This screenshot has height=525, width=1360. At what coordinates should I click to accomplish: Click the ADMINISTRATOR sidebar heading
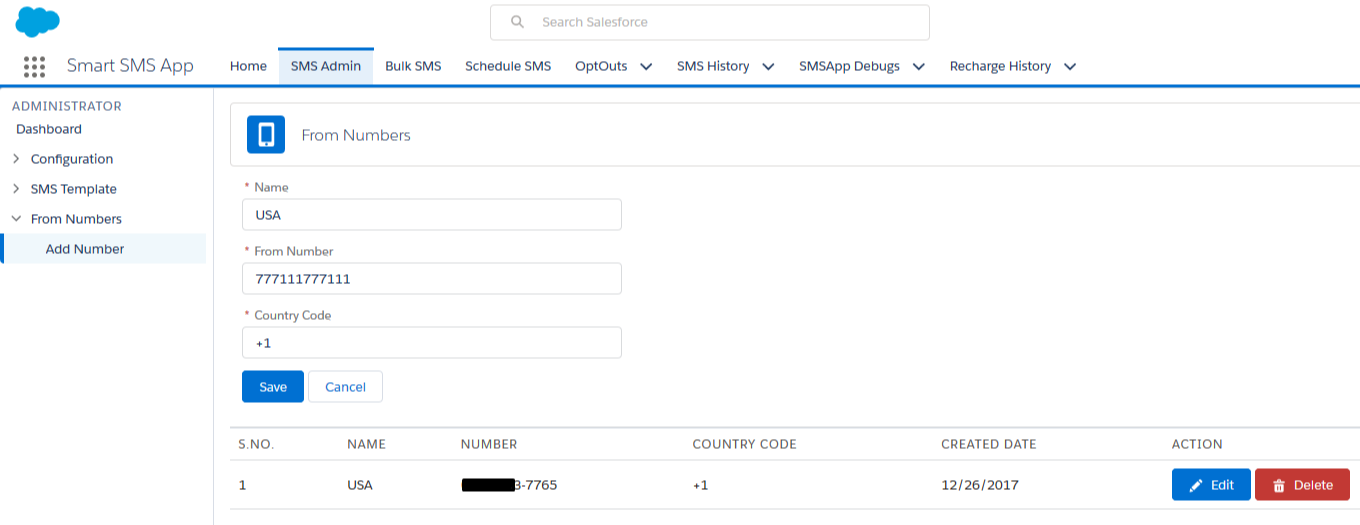pos(67,106)
